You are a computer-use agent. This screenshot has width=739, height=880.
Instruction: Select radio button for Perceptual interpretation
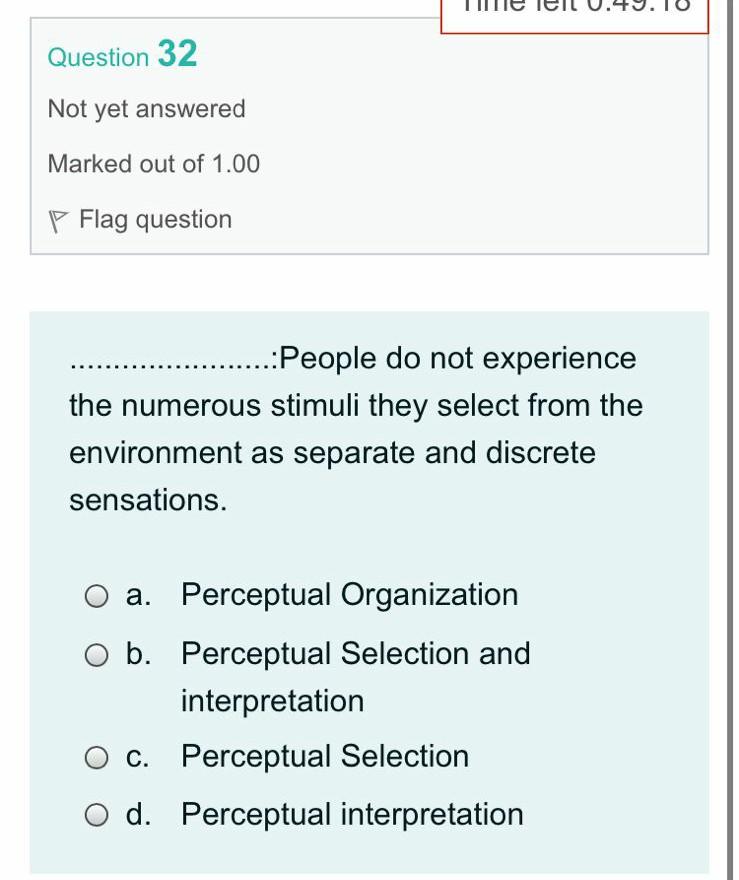[97, 815]
